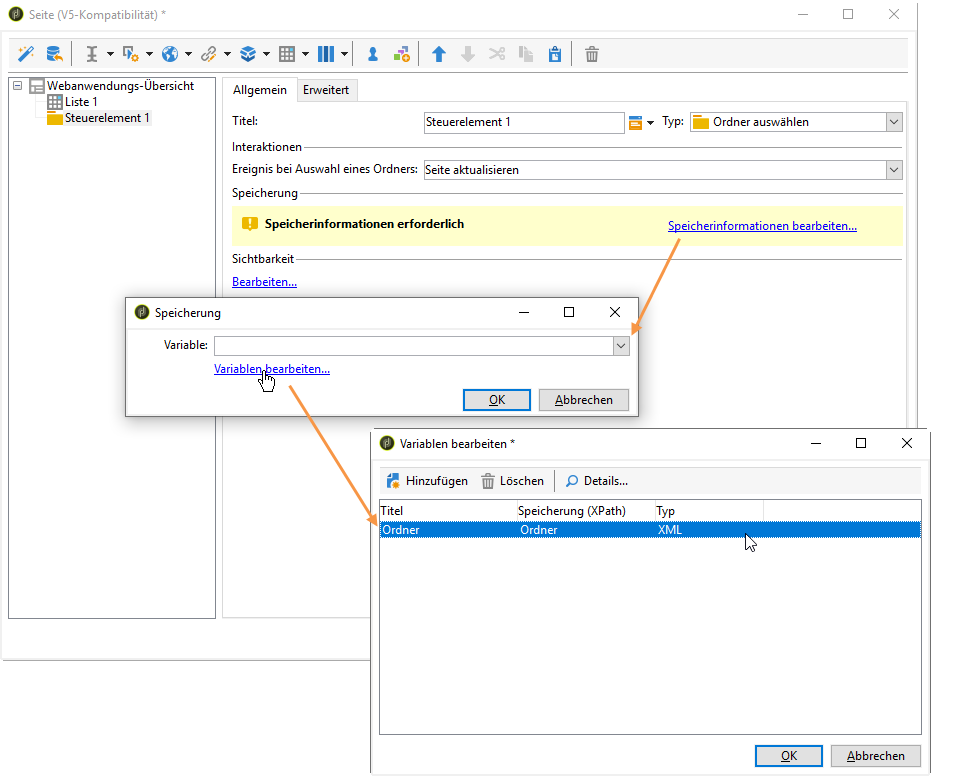Switch to the Allgemein tab
Viewport: 953px width, 776px height.
260,90
